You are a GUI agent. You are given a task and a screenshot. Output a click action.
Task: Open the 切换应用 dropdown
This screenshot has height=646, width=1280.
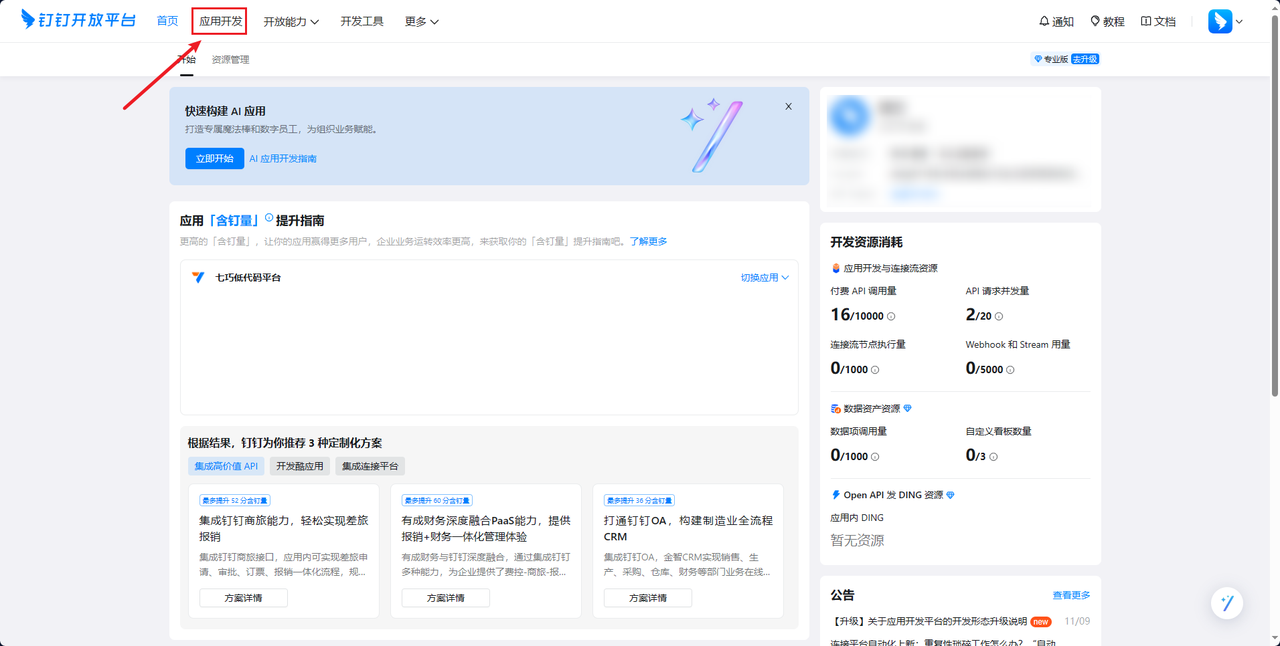click(764, 277)
